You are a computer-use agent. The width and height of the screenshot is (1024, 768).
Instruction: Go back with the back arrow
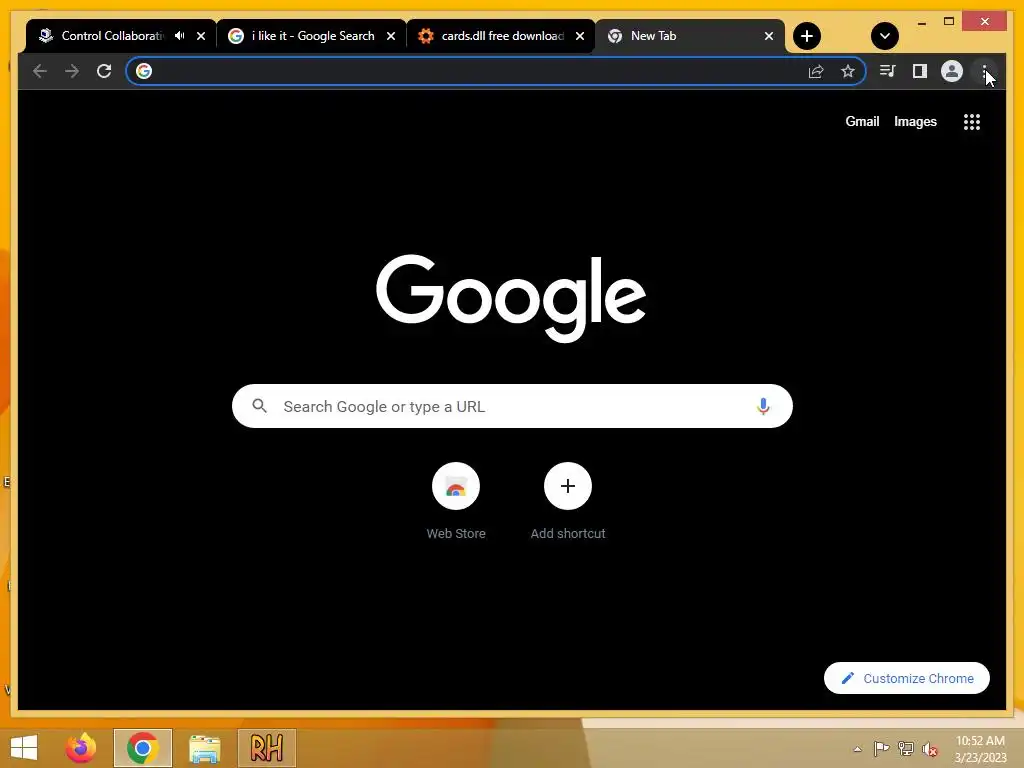coord(40,71)
